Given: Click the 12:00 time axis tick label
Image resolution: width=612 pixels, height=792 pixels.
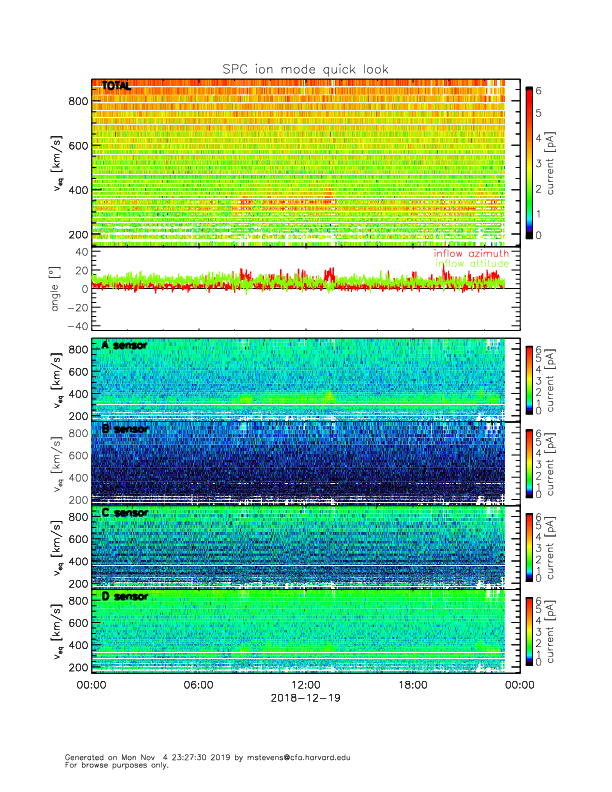Looking at the screenshot, I should pos(305,686).
